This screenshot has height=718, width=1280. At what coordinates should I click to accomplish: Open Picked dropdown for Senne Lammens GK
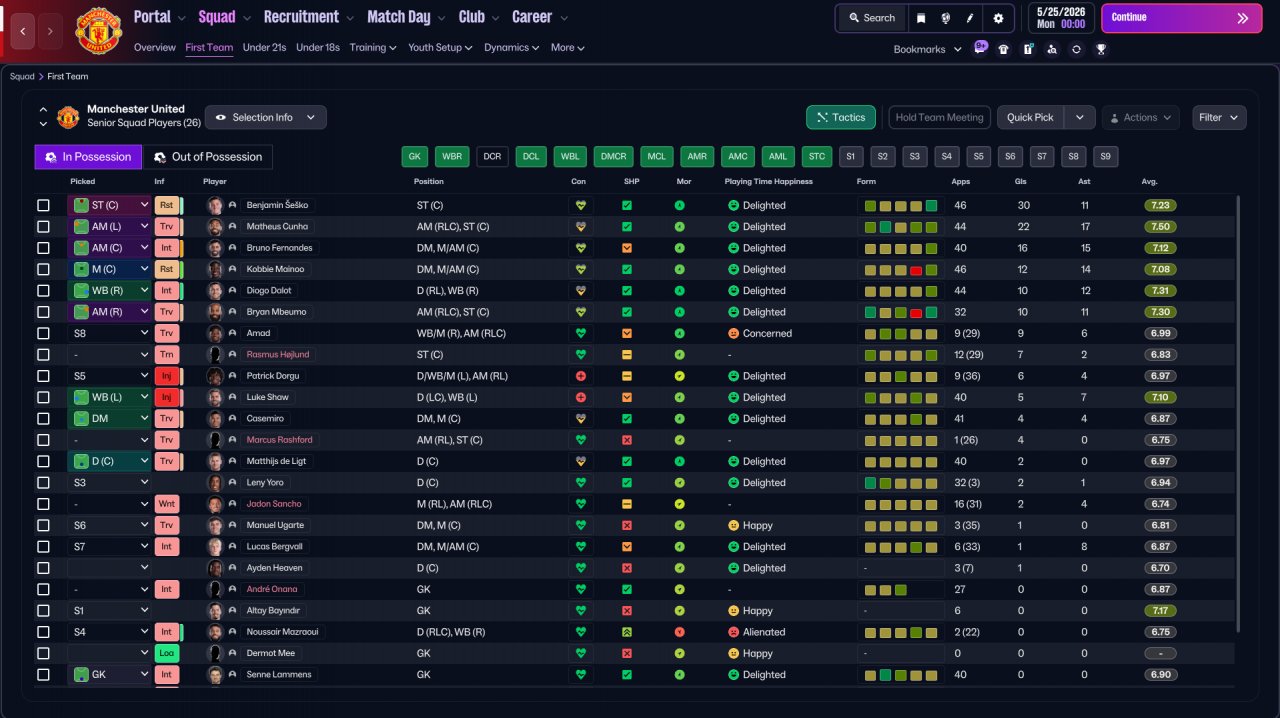click(x=109, y=675)
